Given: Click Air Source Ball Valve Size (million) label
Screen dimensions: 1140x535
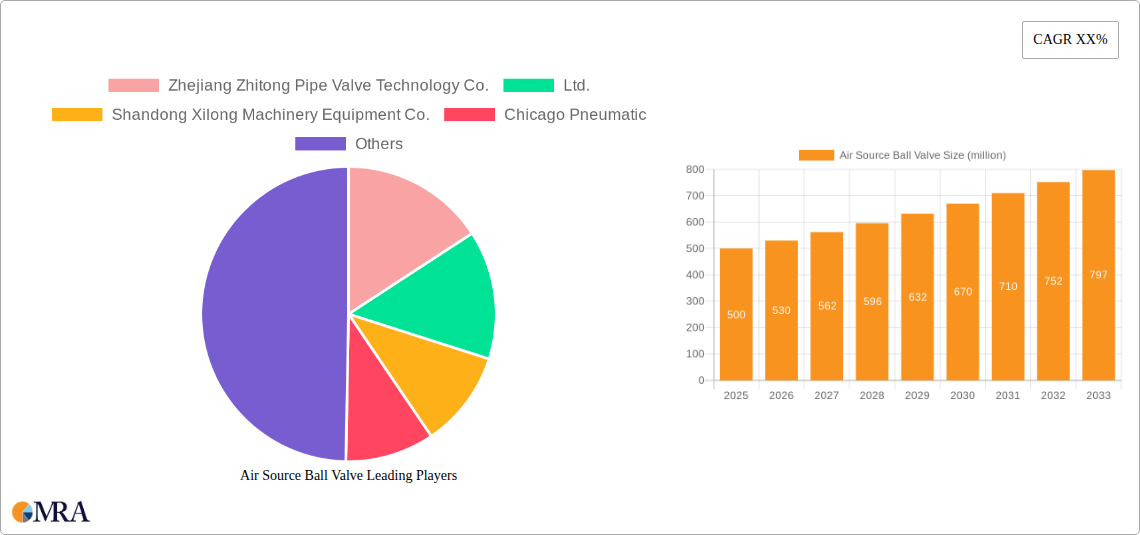Looking at the screenshot, I should (923, 155).
